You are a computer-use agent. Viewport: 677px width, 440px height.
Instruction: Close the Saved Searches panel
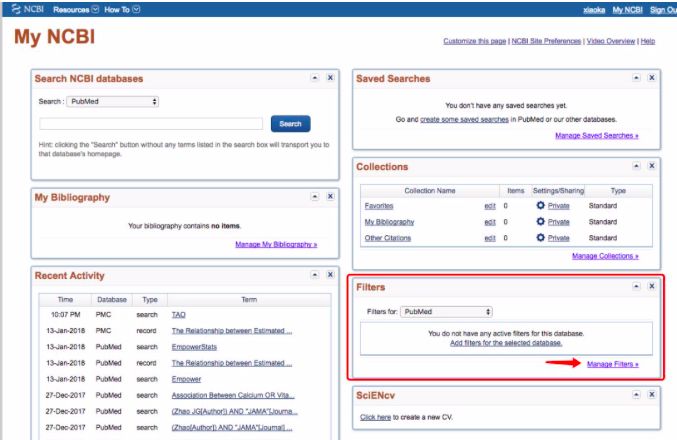652,78
